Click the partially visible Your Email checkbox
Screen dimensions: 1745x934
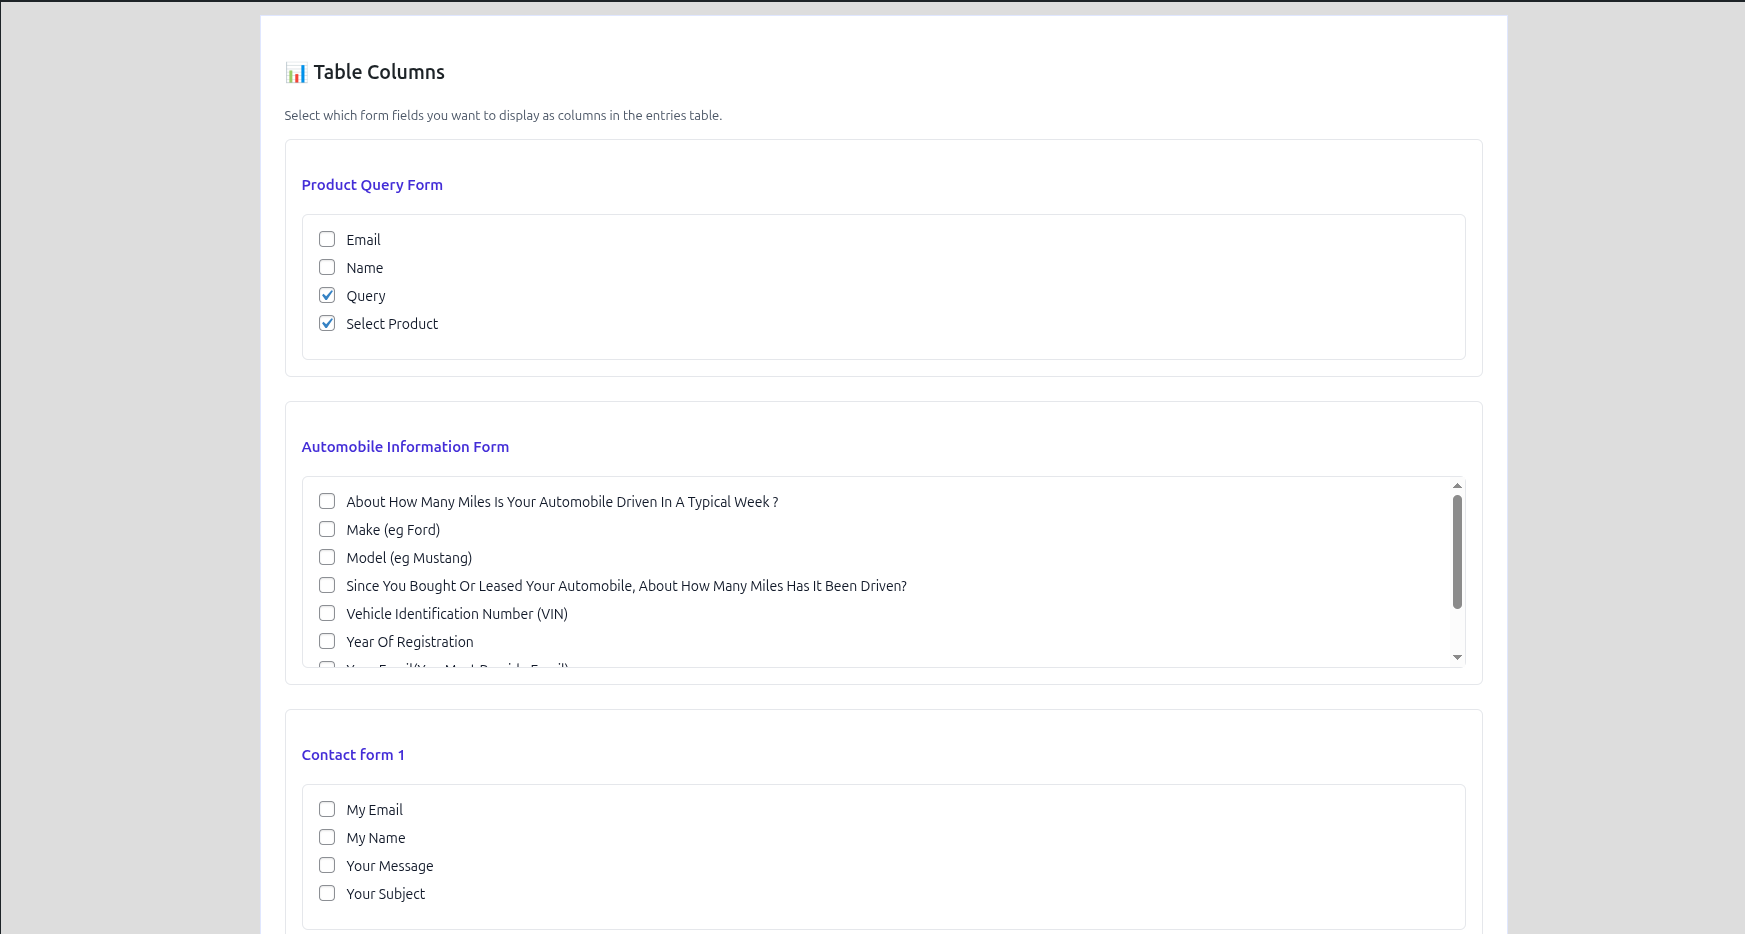(x=327, y=665)
